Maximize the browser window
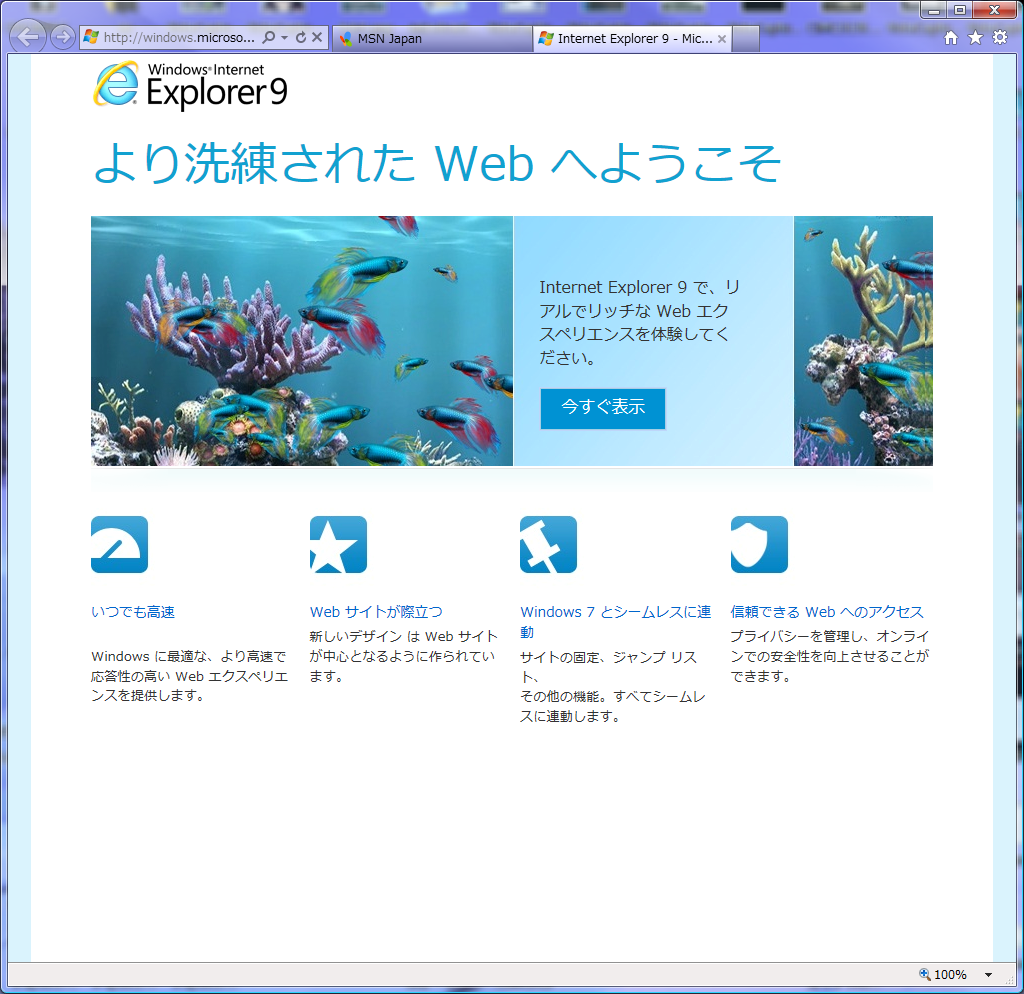Screen dimensions: 1024x994 [959, 10]
